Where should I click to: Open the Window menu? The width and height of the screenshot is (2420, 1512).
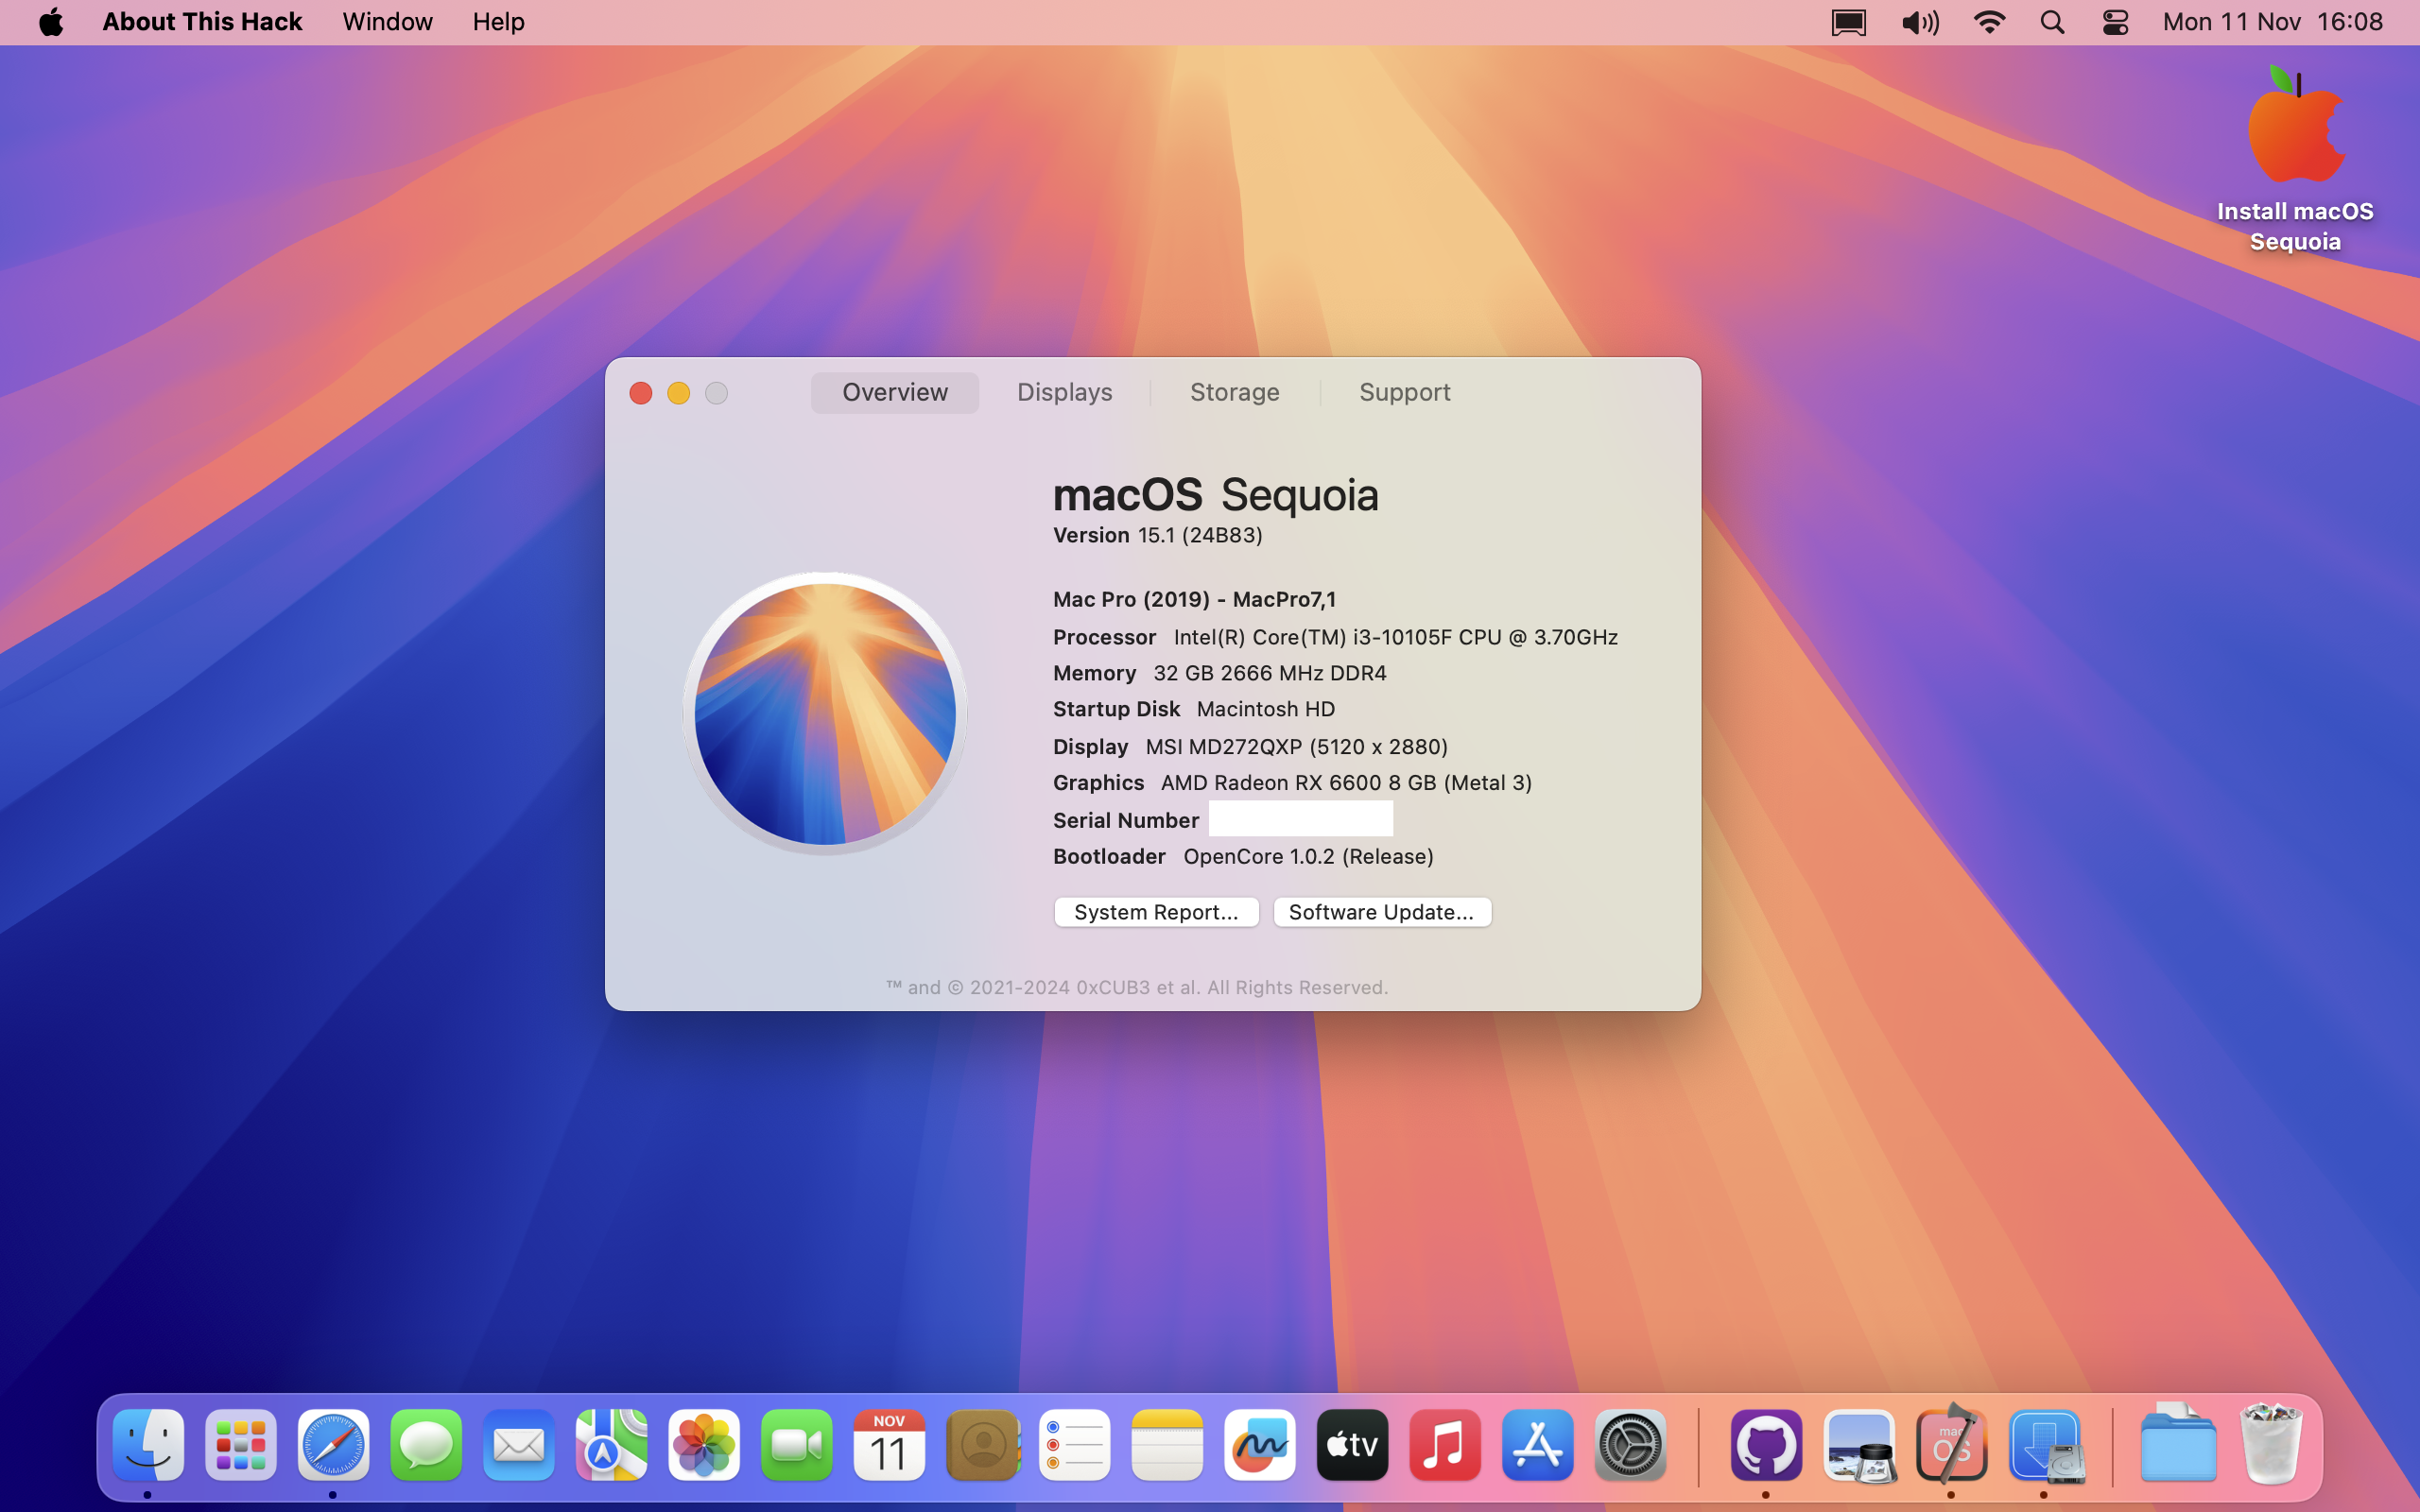click(387, 22)
